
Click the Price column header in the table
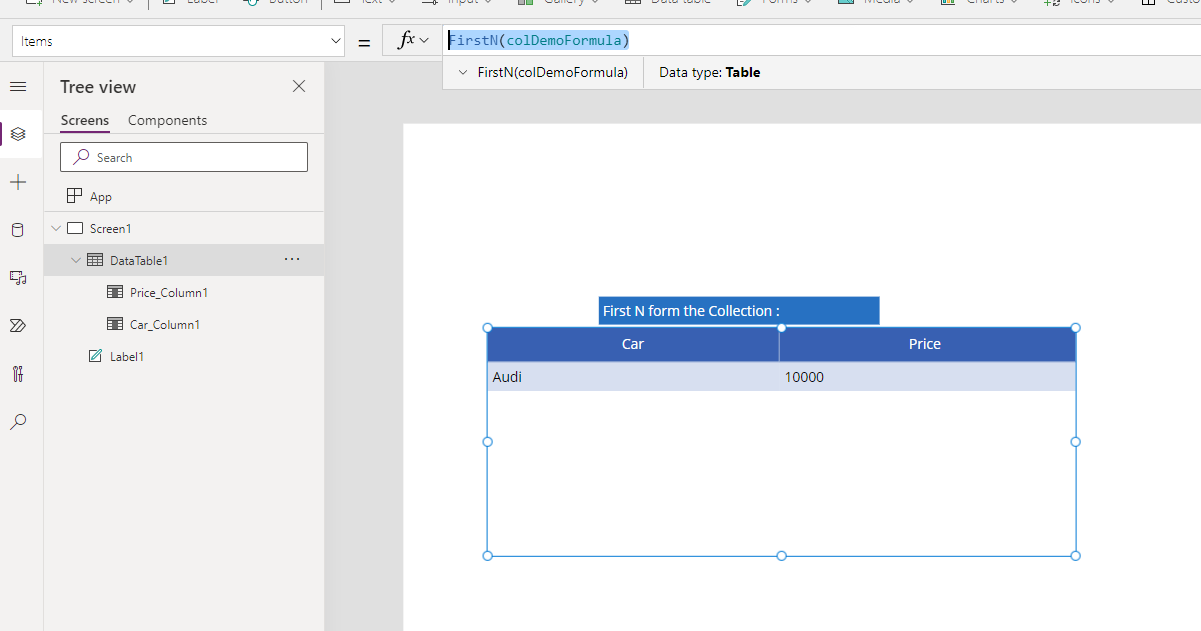click(927, 344)
